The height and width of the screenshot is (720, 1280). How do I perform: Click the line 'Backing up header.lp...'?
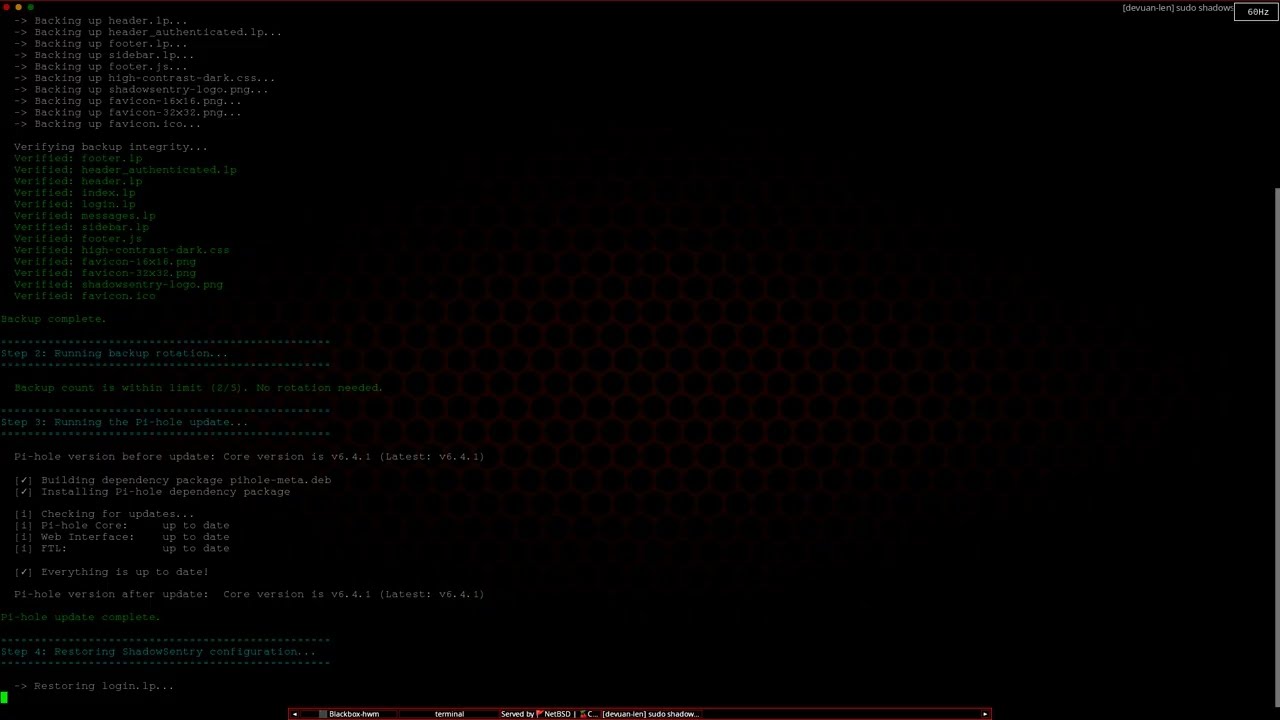[100, 20]
